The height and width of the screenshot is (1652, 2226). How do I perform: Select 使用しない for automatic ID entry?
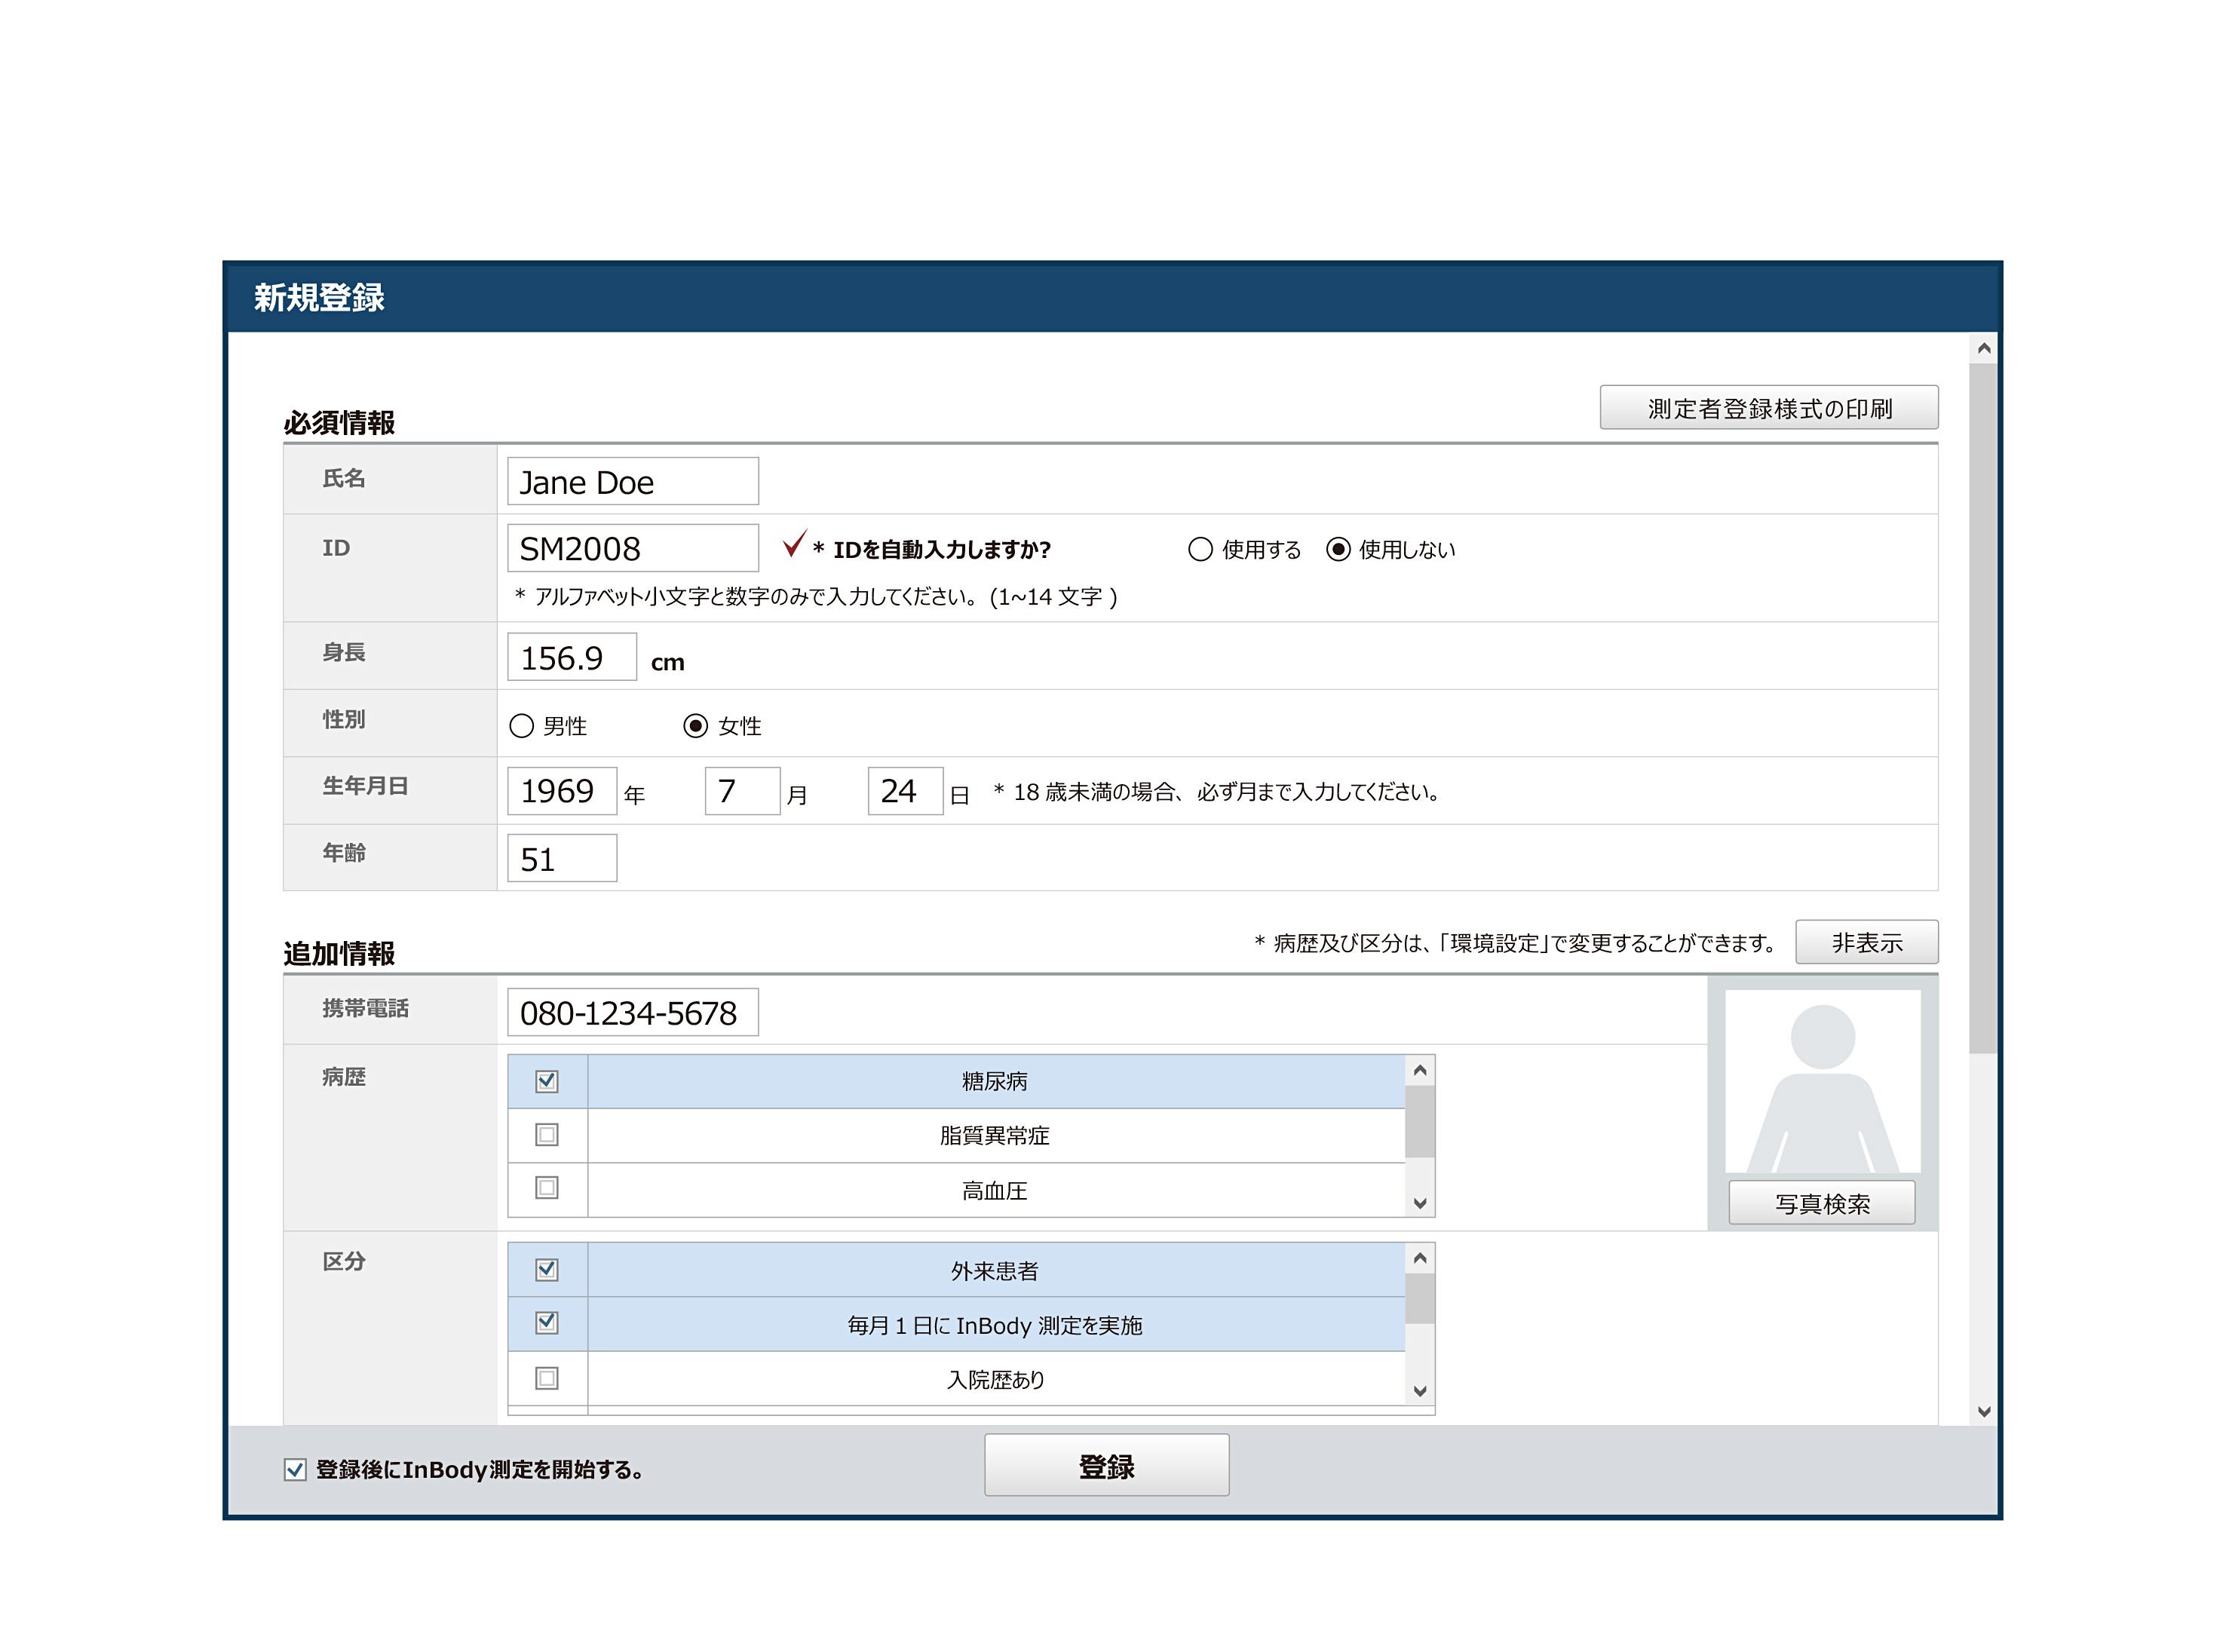tap(1338, 549)
